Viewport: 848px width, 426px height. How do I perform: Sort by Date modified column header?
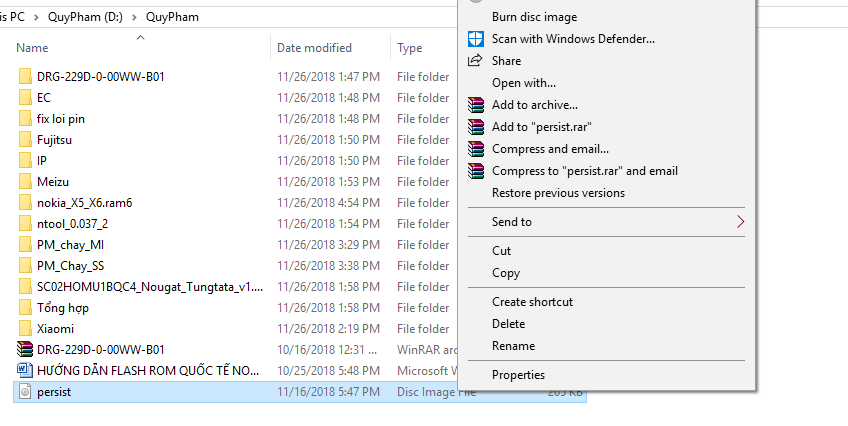(x=314, y=48)
